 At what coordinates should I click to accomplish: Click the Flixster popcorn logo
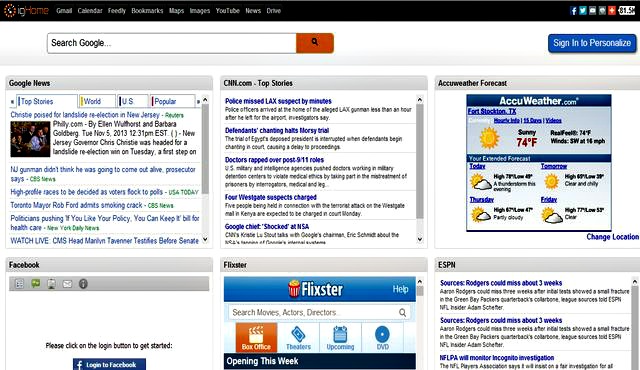pos(294,289)
